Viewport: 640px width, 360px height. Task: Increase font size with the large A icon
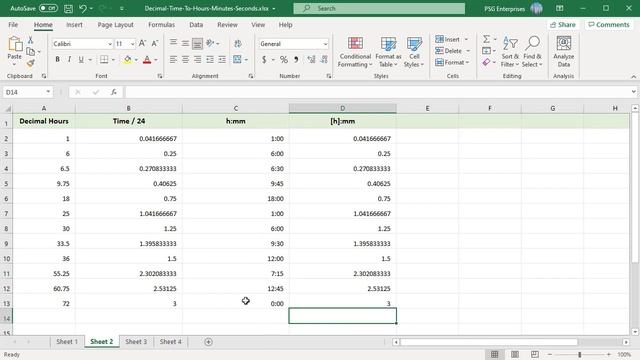(142, 43)
